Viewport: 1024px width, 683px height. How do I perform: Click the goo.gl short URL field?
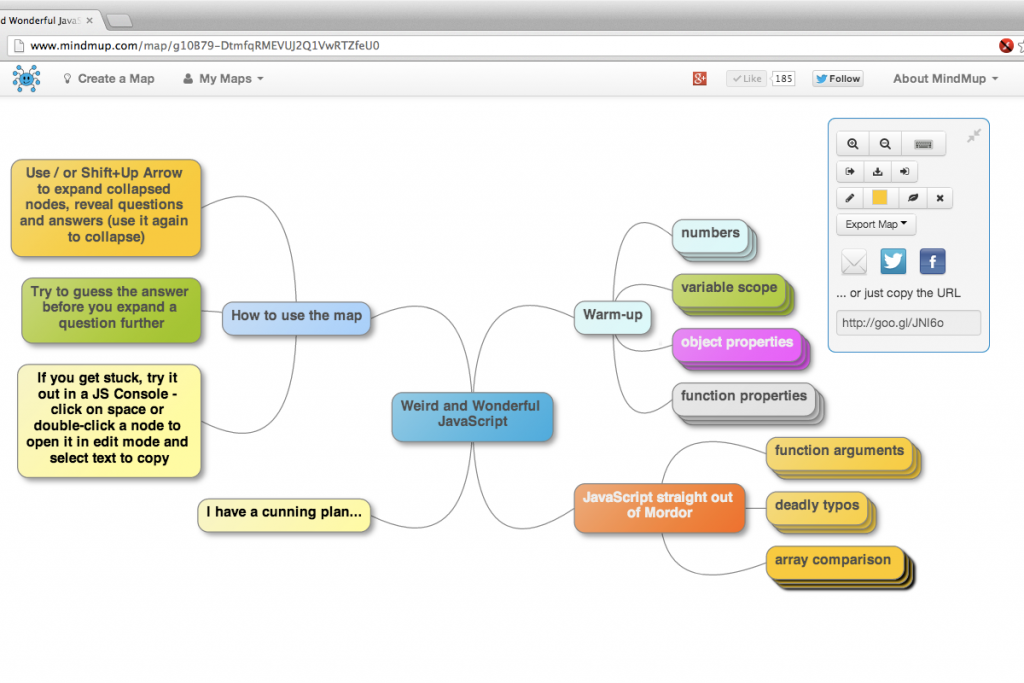coord(908,323)
